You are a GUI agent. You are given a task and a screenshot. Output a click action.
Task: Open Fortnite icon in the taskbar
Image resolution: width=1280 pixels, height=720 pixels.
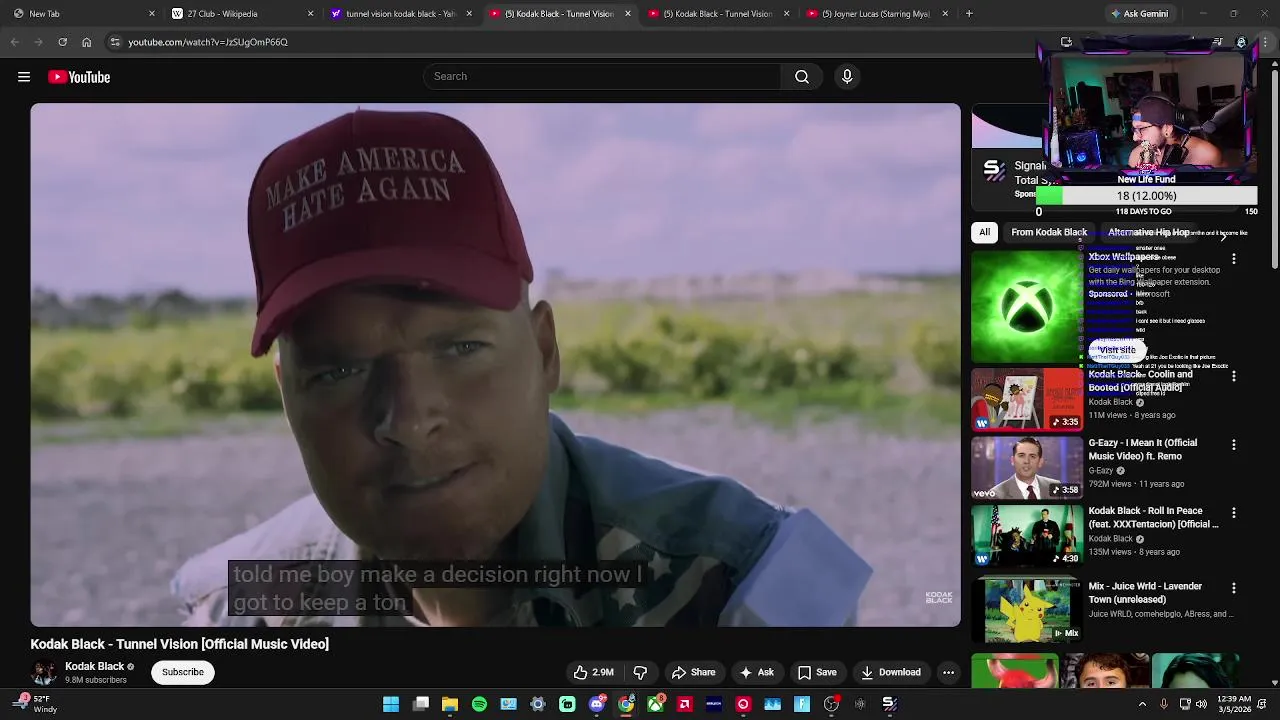tap(802, 704)
